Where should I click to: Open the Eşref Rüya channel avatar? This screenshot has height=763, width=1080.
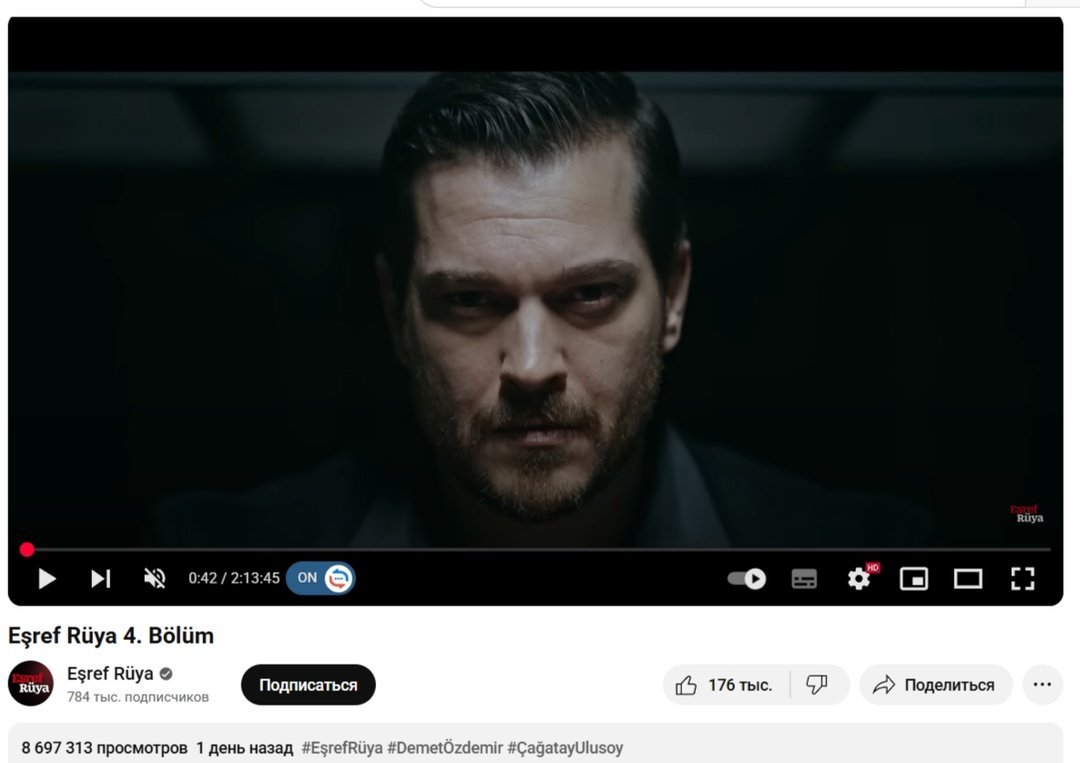(x=31, y=684)
